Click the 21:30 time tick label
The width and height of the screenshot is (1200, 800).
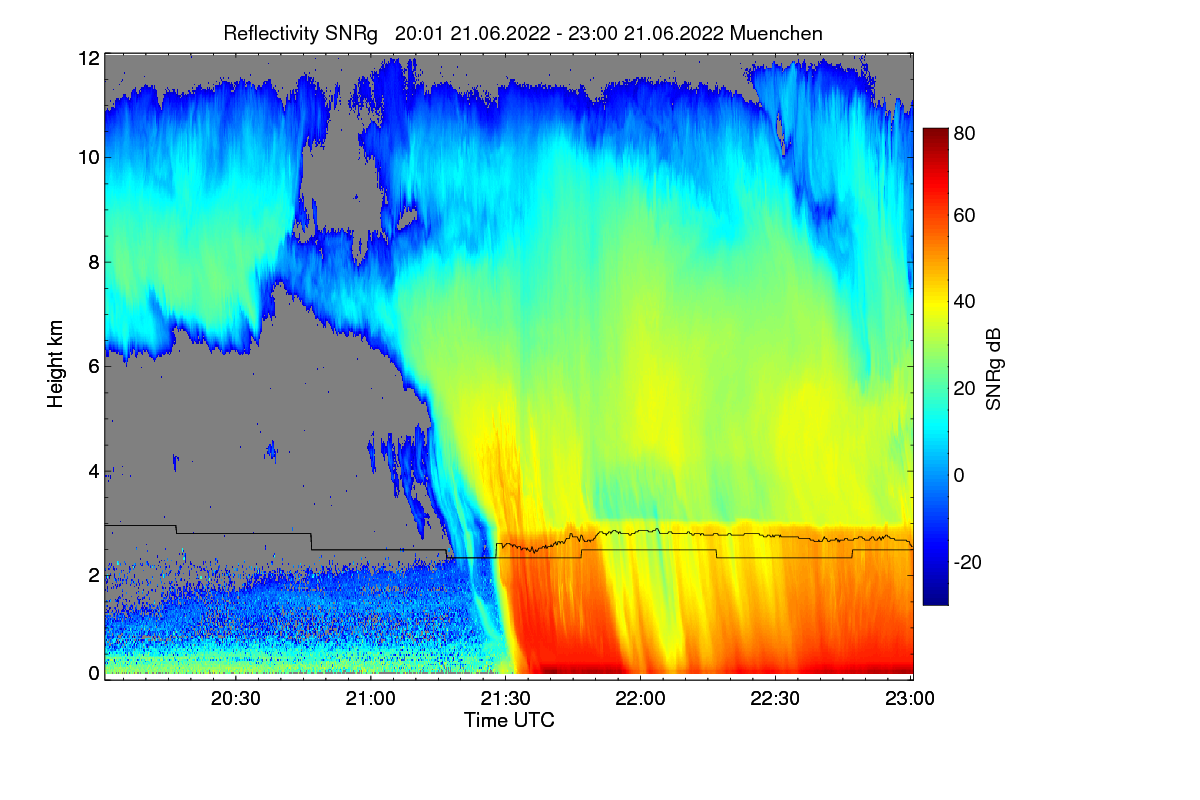pos(506,699)
